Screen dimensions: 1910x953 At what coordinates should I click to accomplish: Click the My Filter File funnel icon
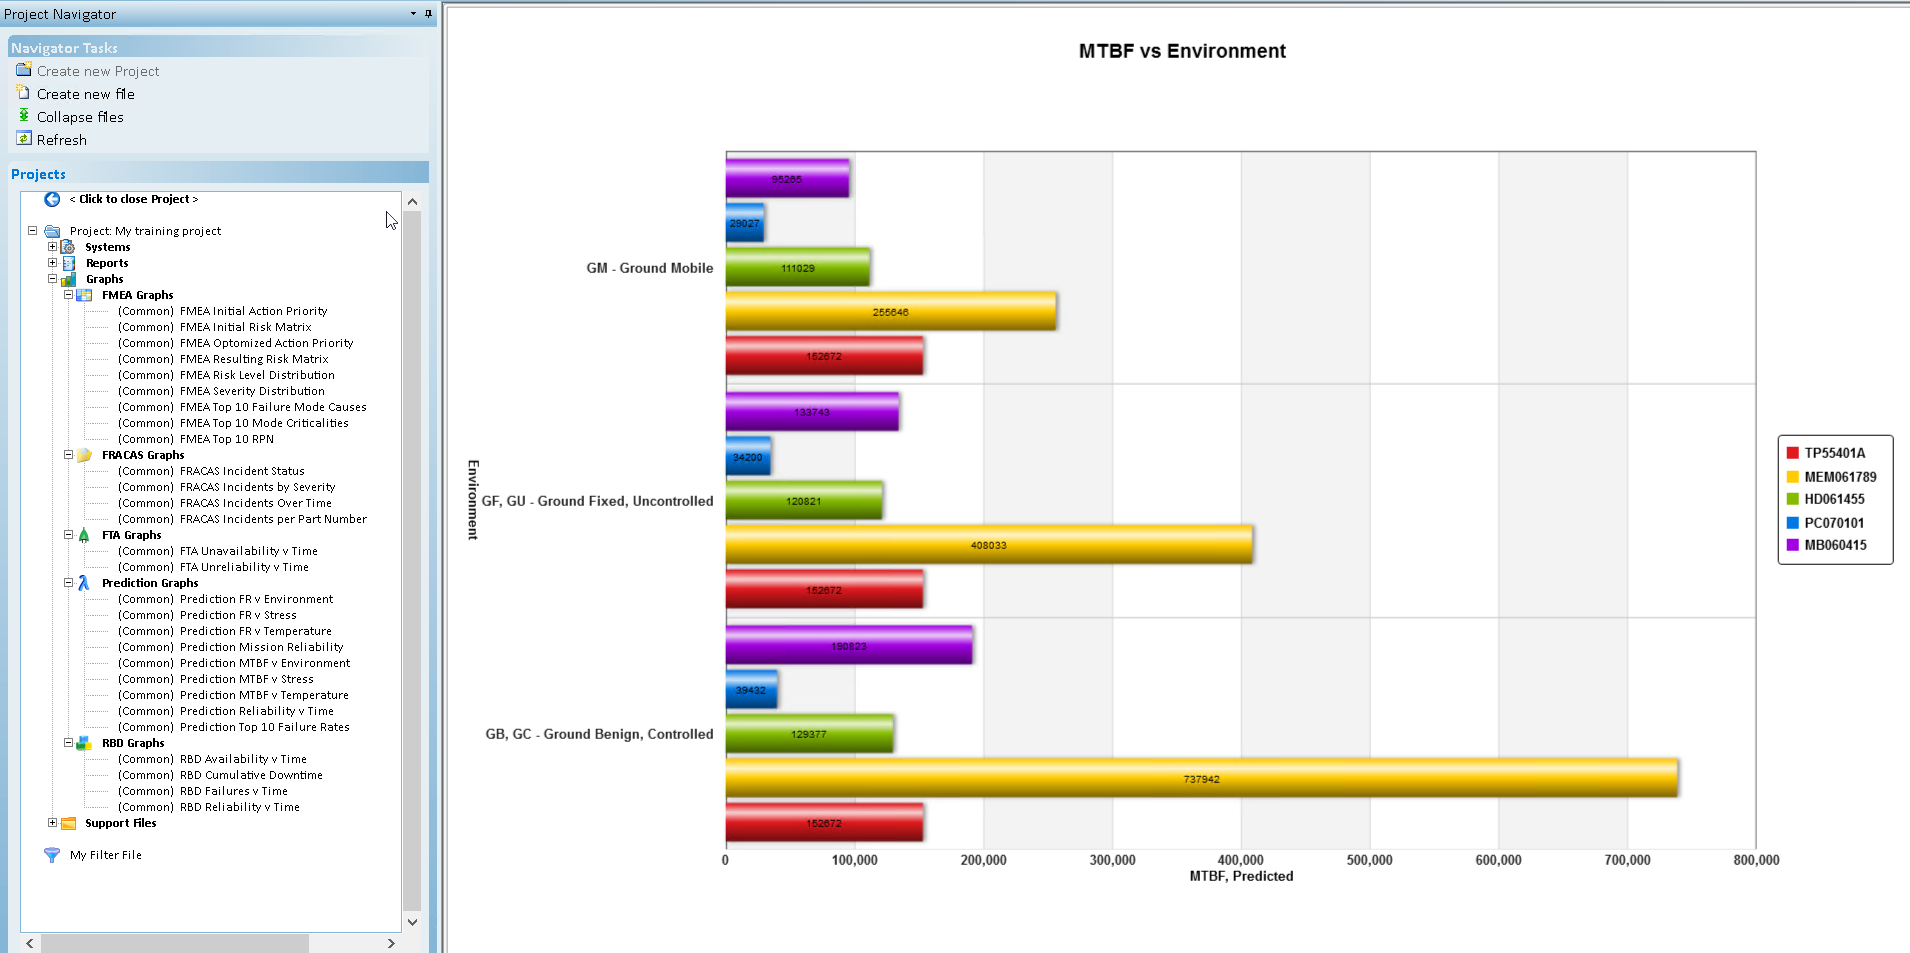click(52, 855)
